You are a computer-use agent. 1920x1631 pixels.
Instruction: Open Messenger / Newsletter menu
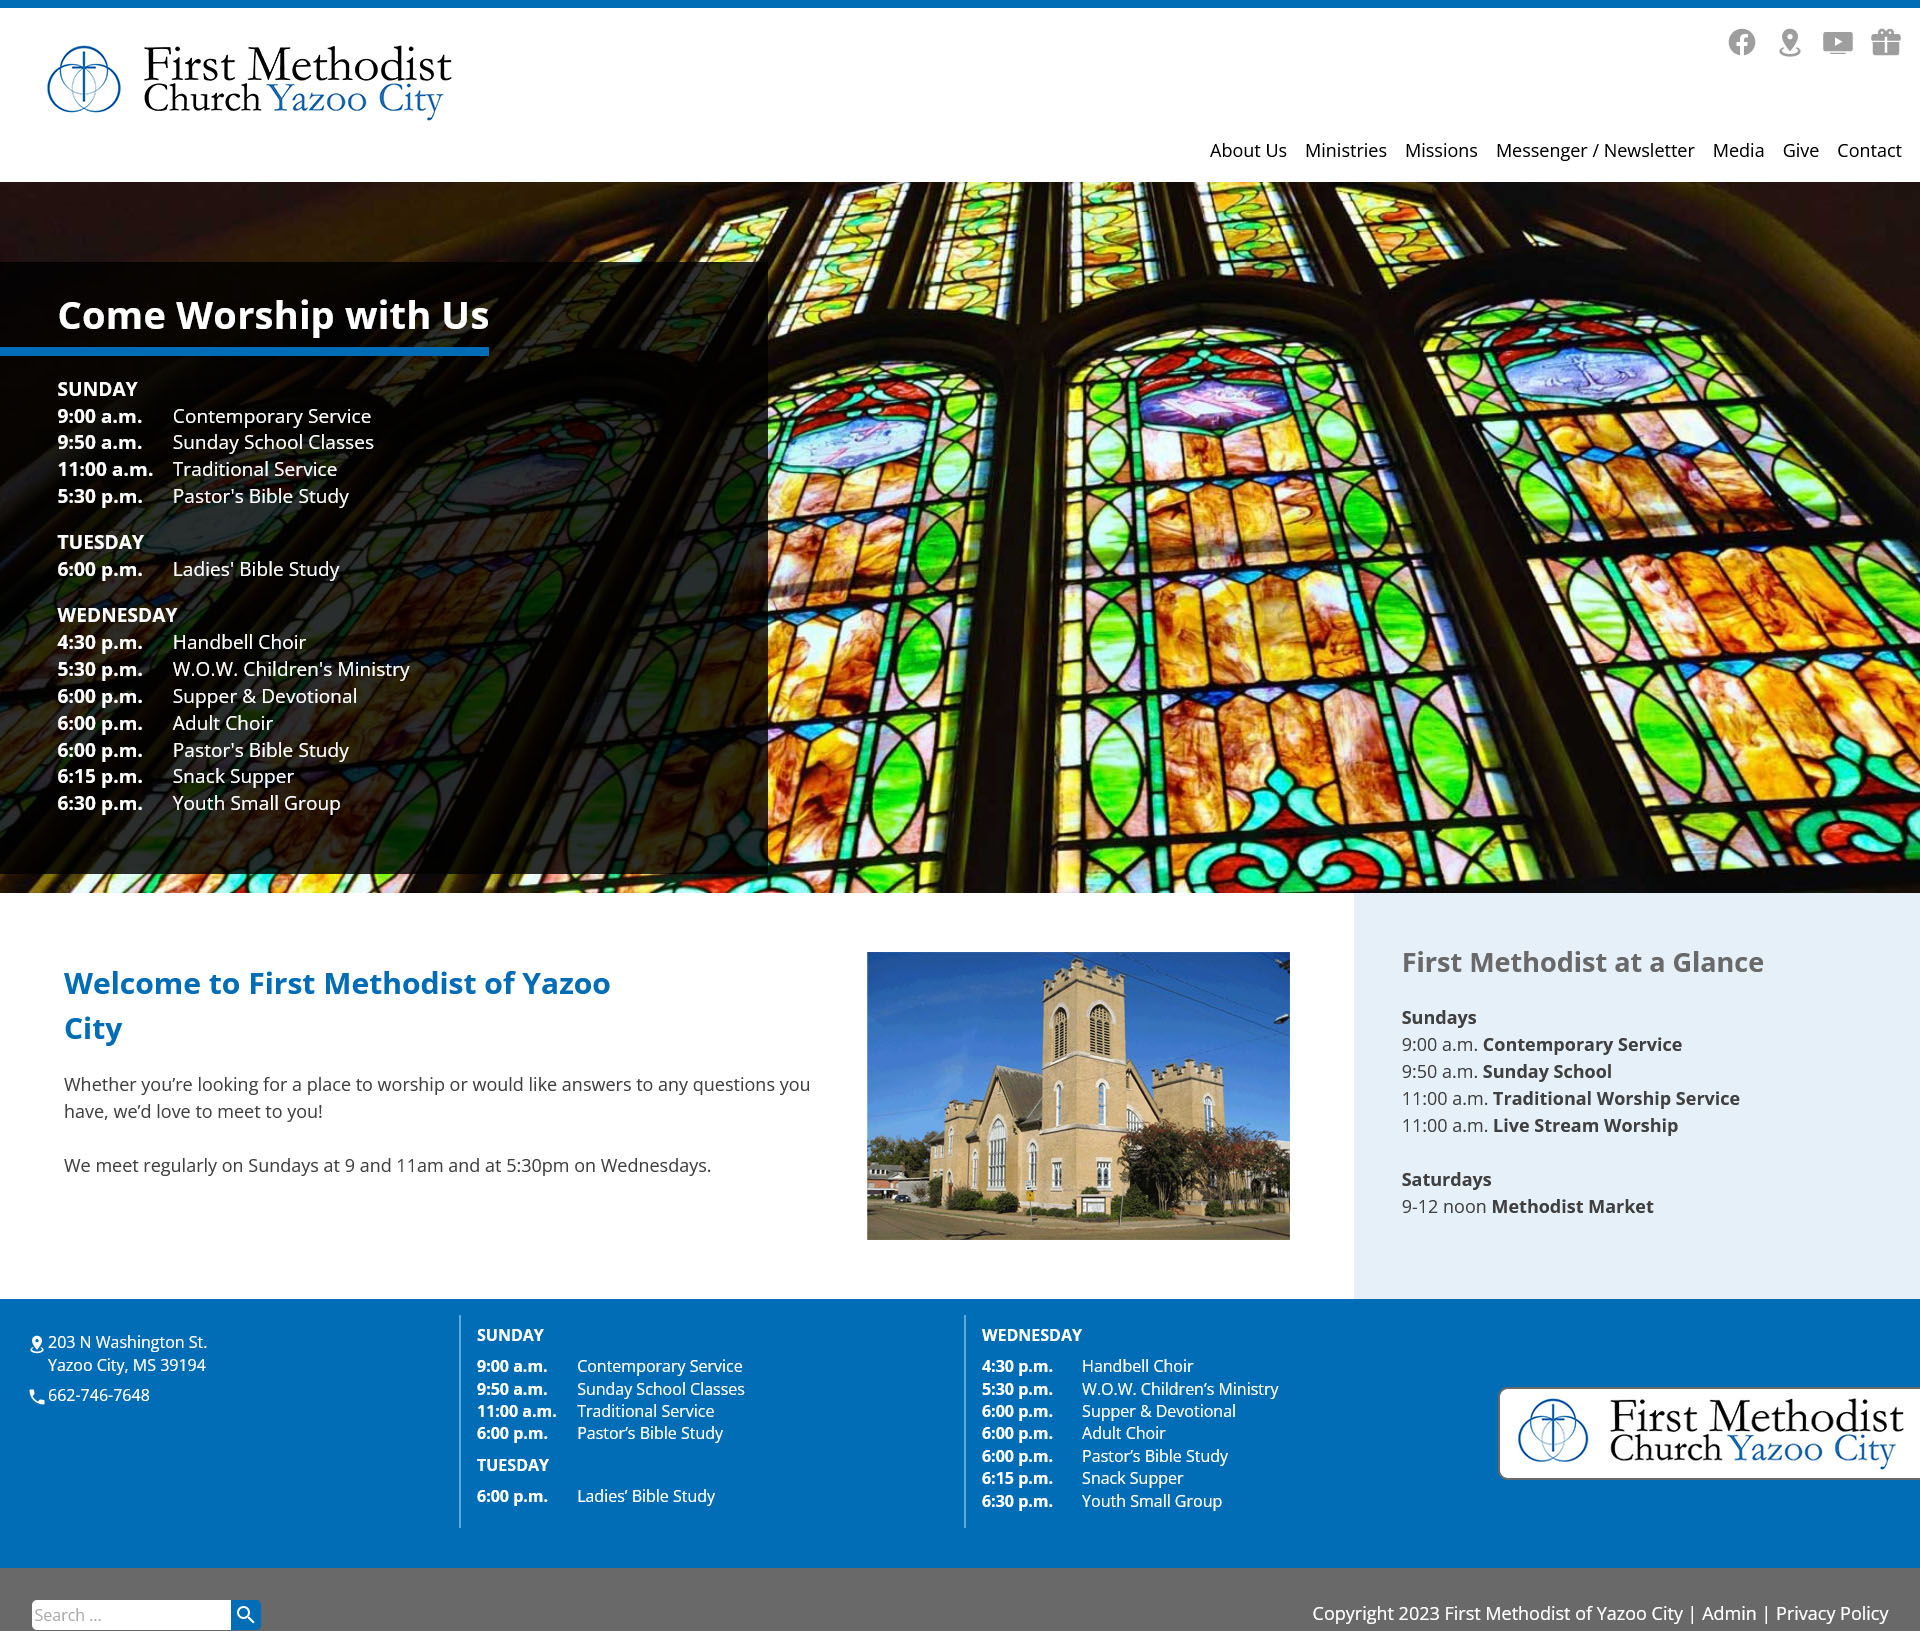(x=1594, y=150)
